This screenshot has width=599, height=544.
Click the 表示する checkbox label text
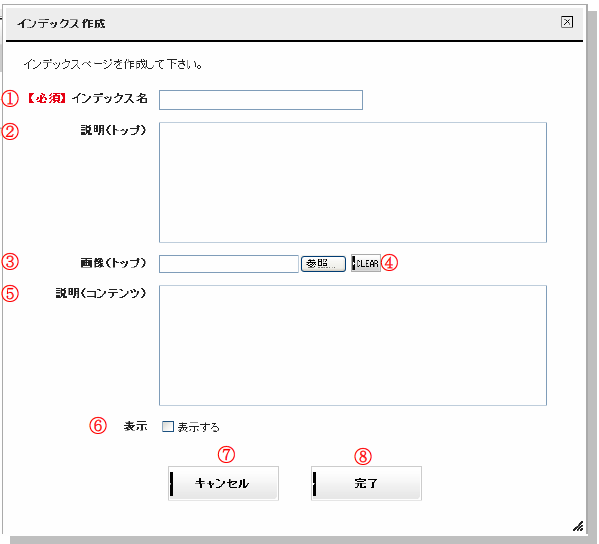tap(198, 427)
